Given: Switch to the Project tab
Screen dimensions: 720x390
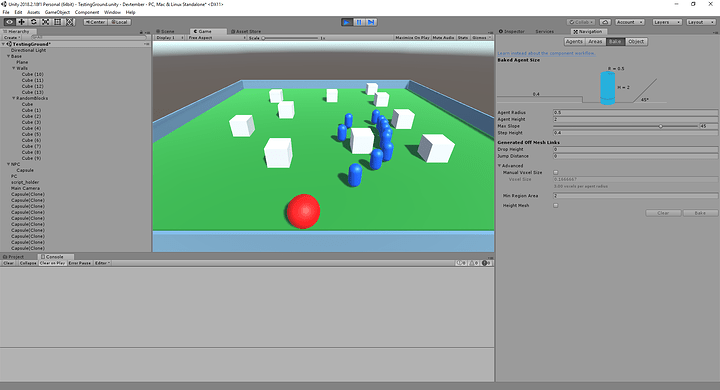Looking at the screenshot, I should 15,257.
